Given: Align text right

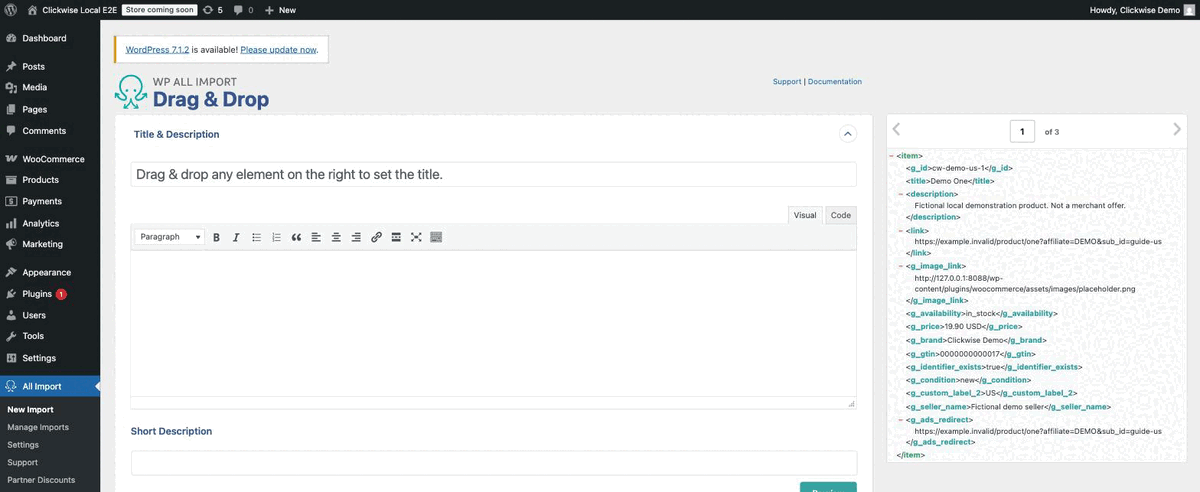Looking at the screenshot, I should pos(356,237).
